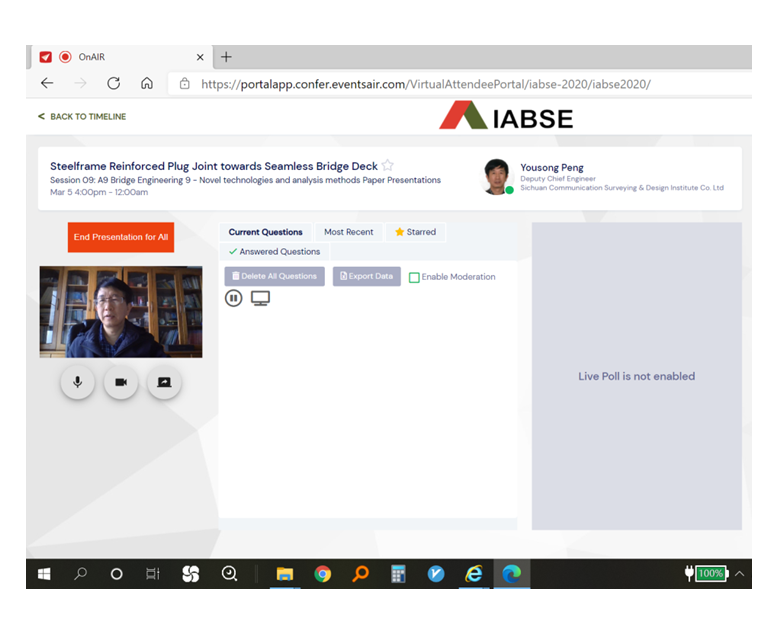
Task: Mute the microphone button
Action: [x=77, y=383]
